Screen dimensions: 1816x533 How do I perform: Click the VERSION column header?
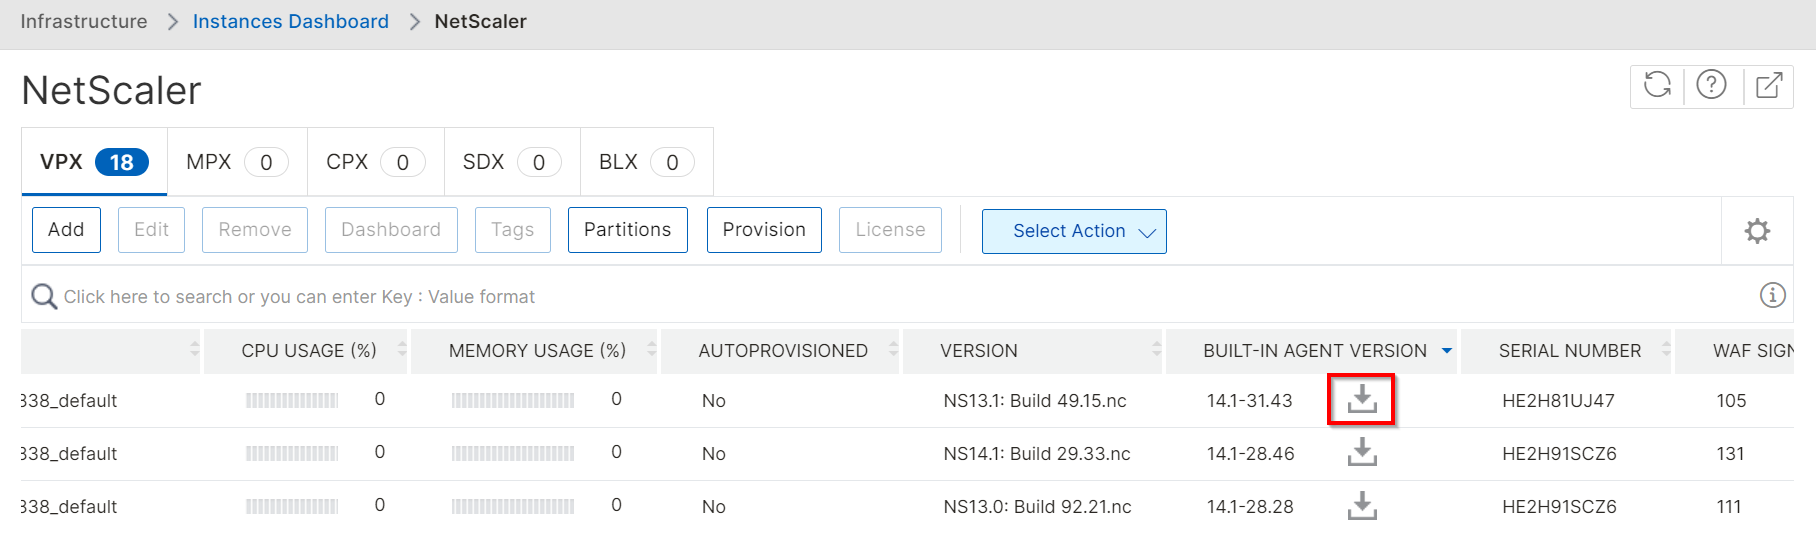[x=979, y=350]
